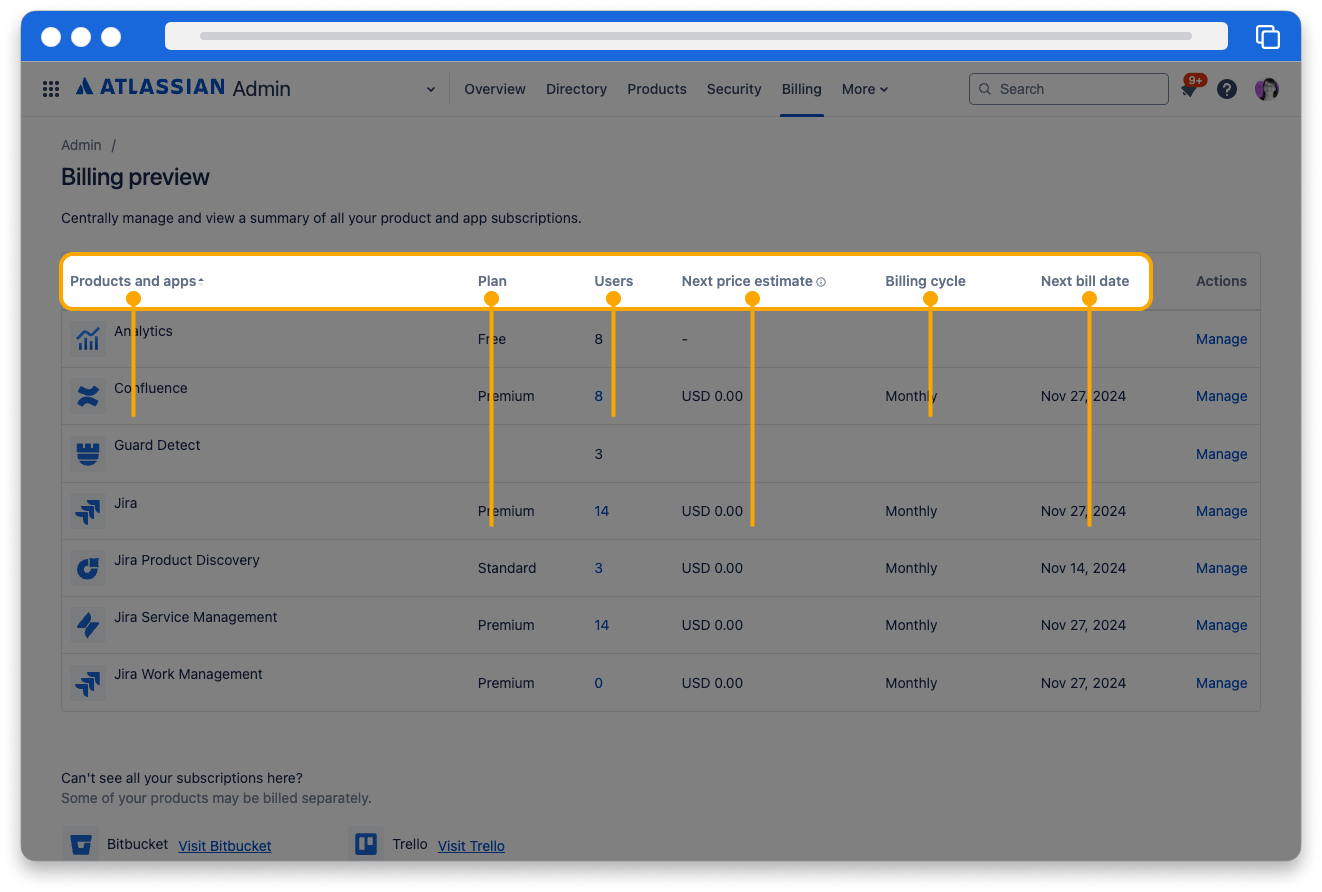Open Jira Work Management users count 0

pos(599,683)
